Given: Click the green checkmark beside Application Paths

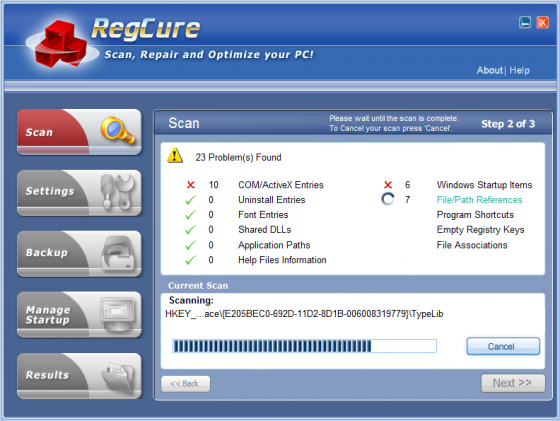Looking at the screenshot, I should point(191,245).
